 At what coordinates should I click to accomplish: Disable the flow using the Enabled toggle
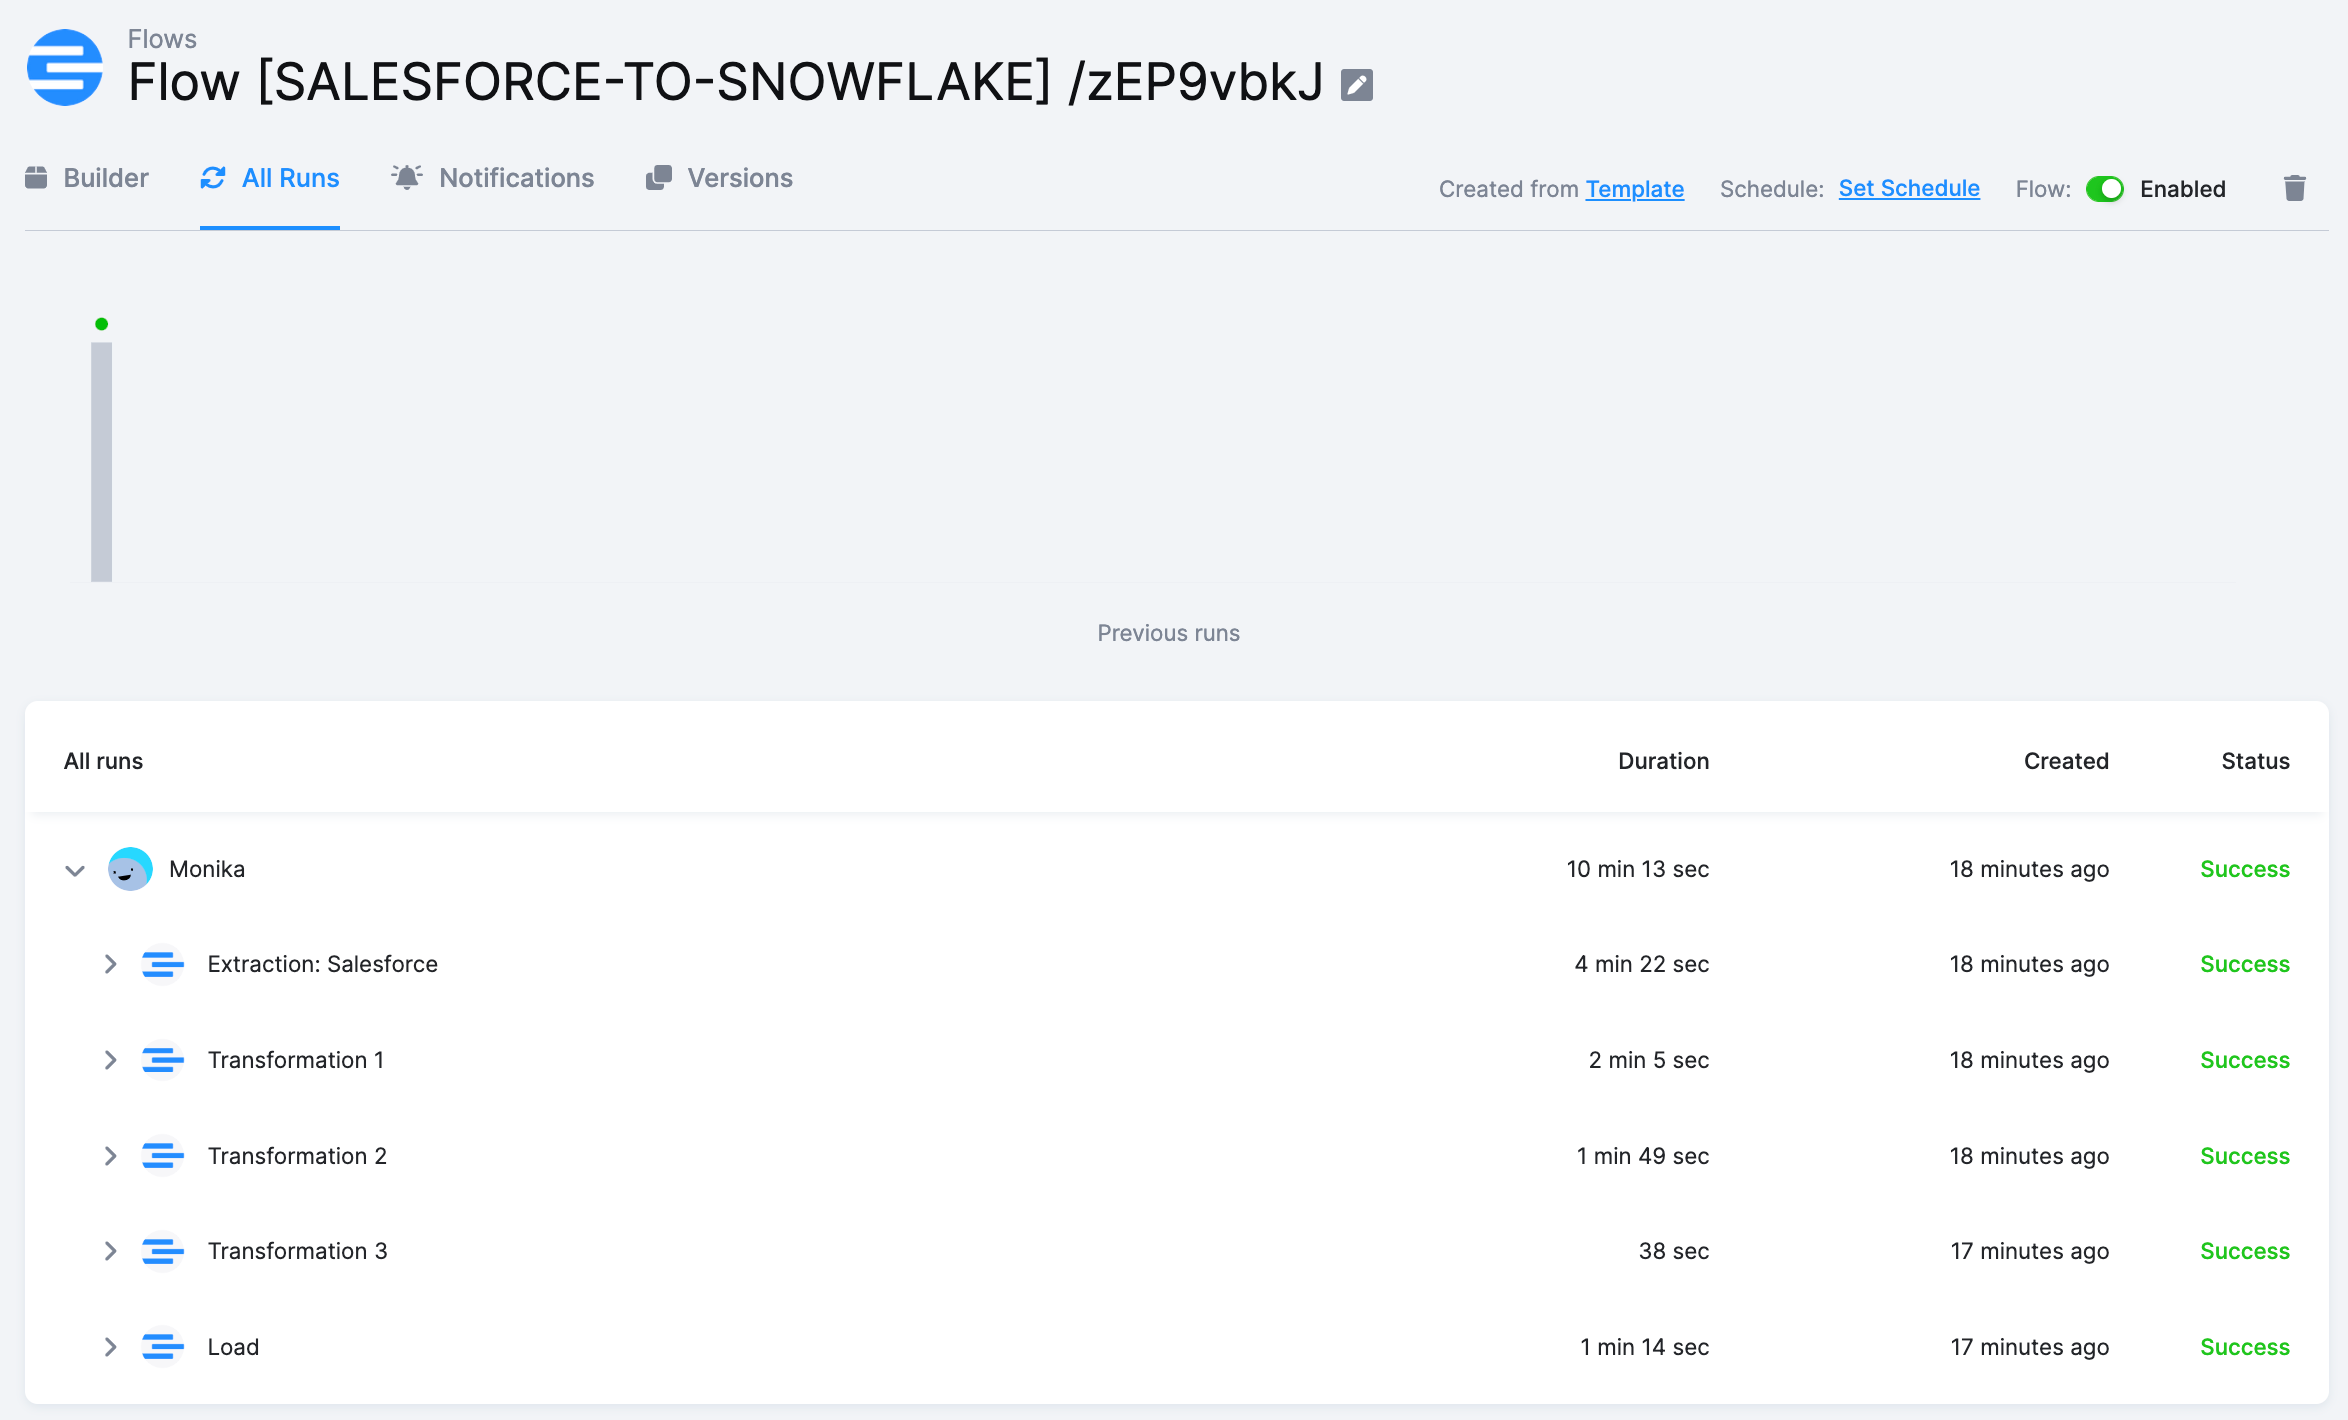tap(2105, 188)
